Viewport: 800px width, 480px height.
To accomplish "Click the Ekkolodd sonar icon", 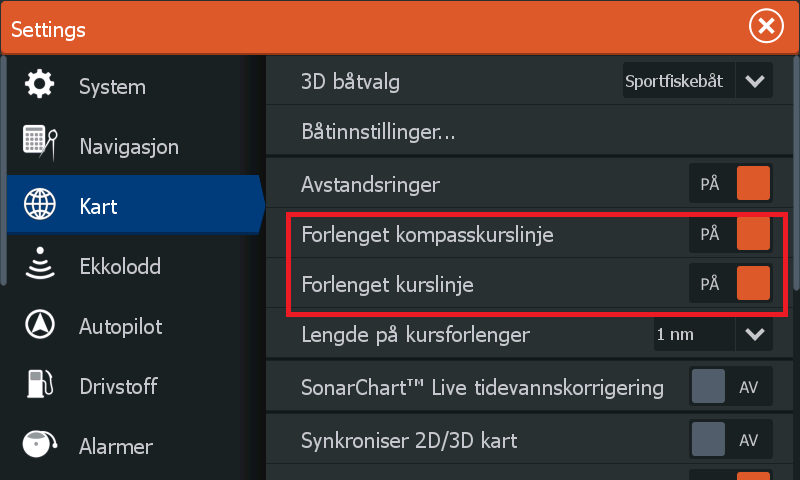I will 40,266.
